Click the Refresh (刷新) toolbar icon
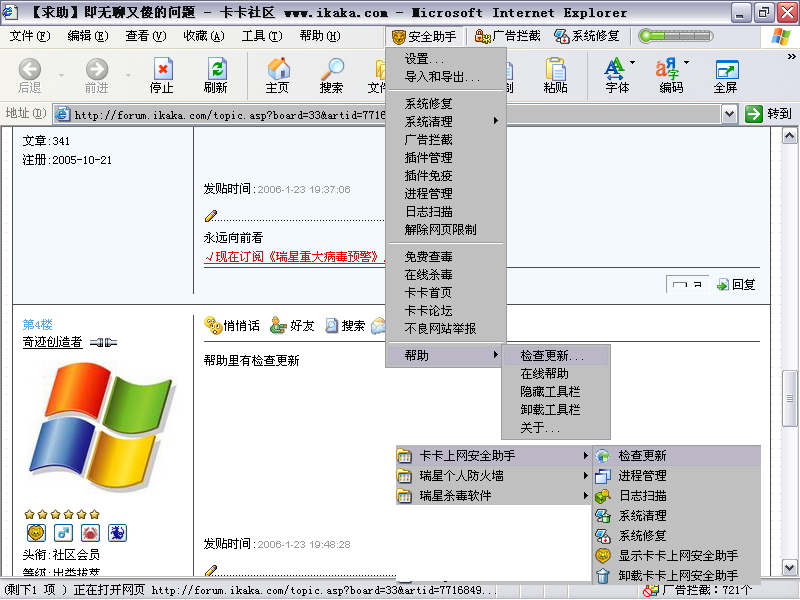 [216, 69]
